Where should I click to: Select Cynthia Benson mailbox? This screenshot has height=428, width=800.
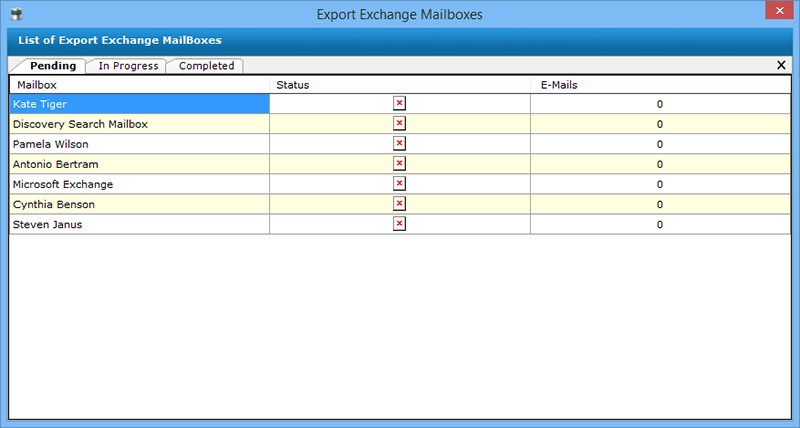(139, 204)
